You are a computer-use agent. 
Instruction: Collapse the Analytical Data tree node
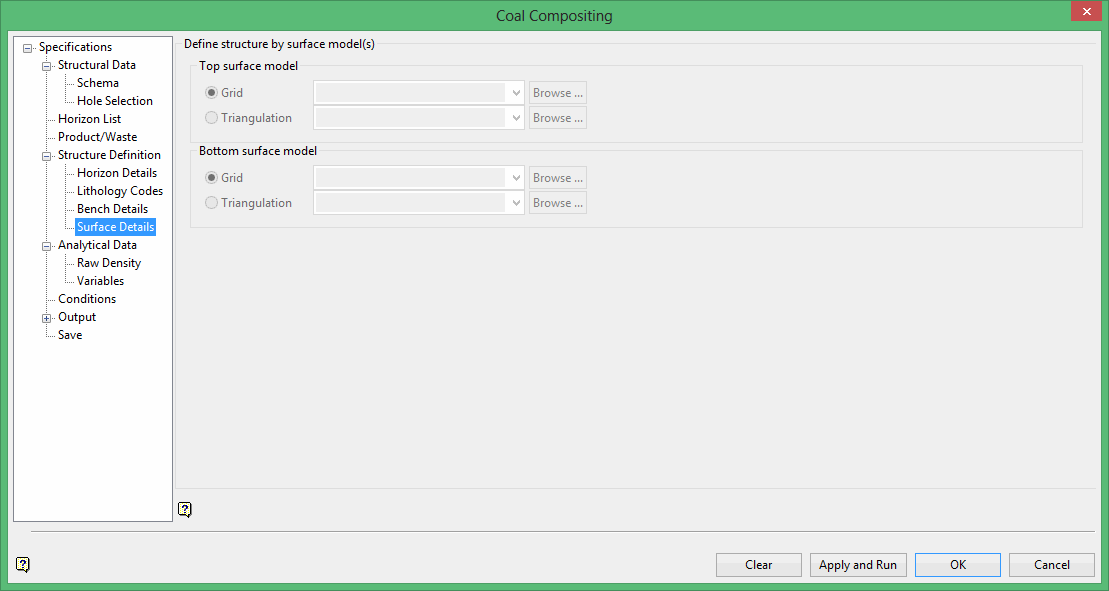(47, 246)
